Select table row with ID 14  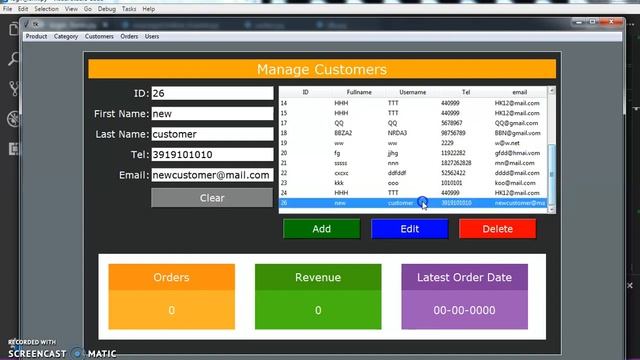tap(413, 103)
